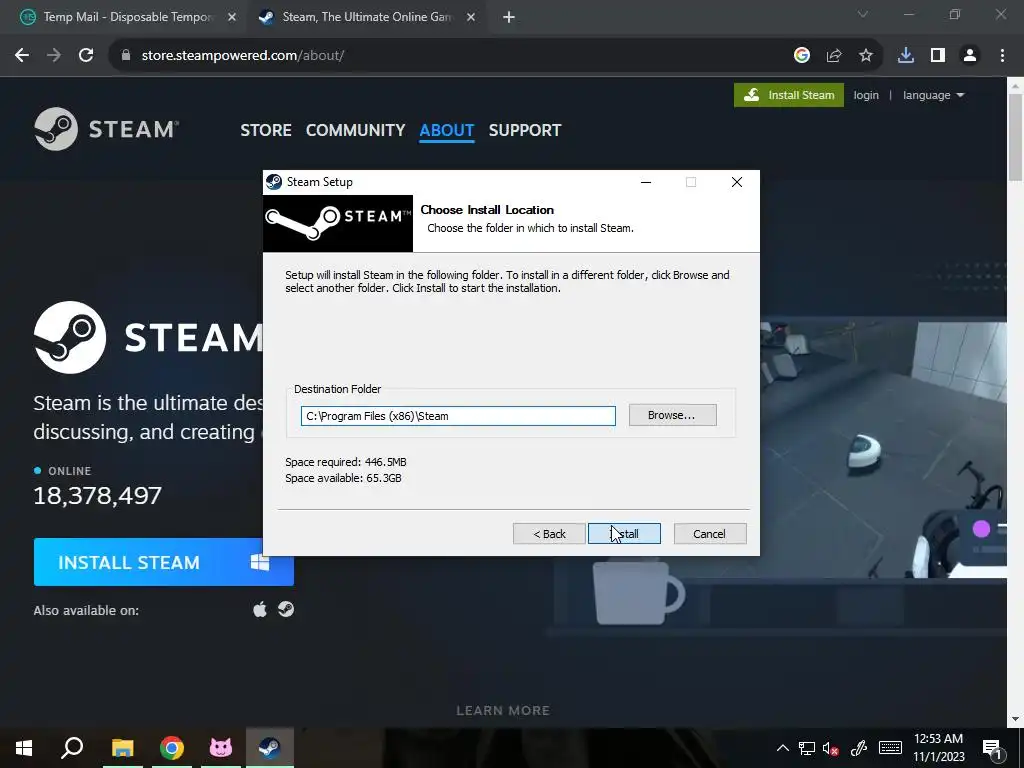Open Chrome three-dot menu
Screen dimensions: 1024x768
(1002, 56)
